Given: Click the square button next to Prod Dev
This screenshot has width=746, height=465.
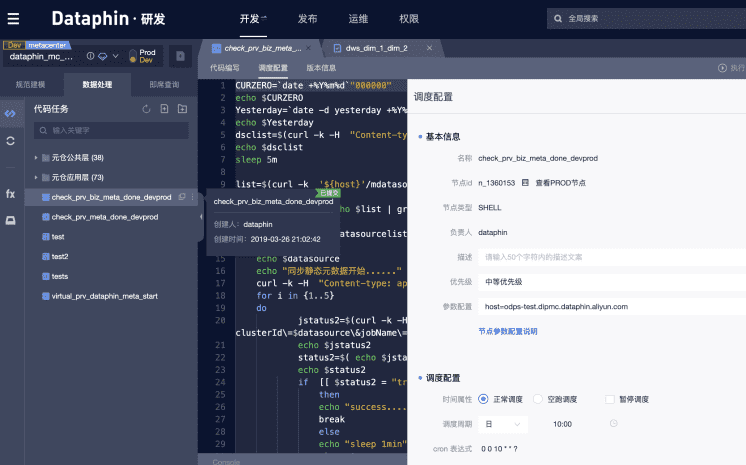Looking at the screenshot, I should [x=180, y=56].
